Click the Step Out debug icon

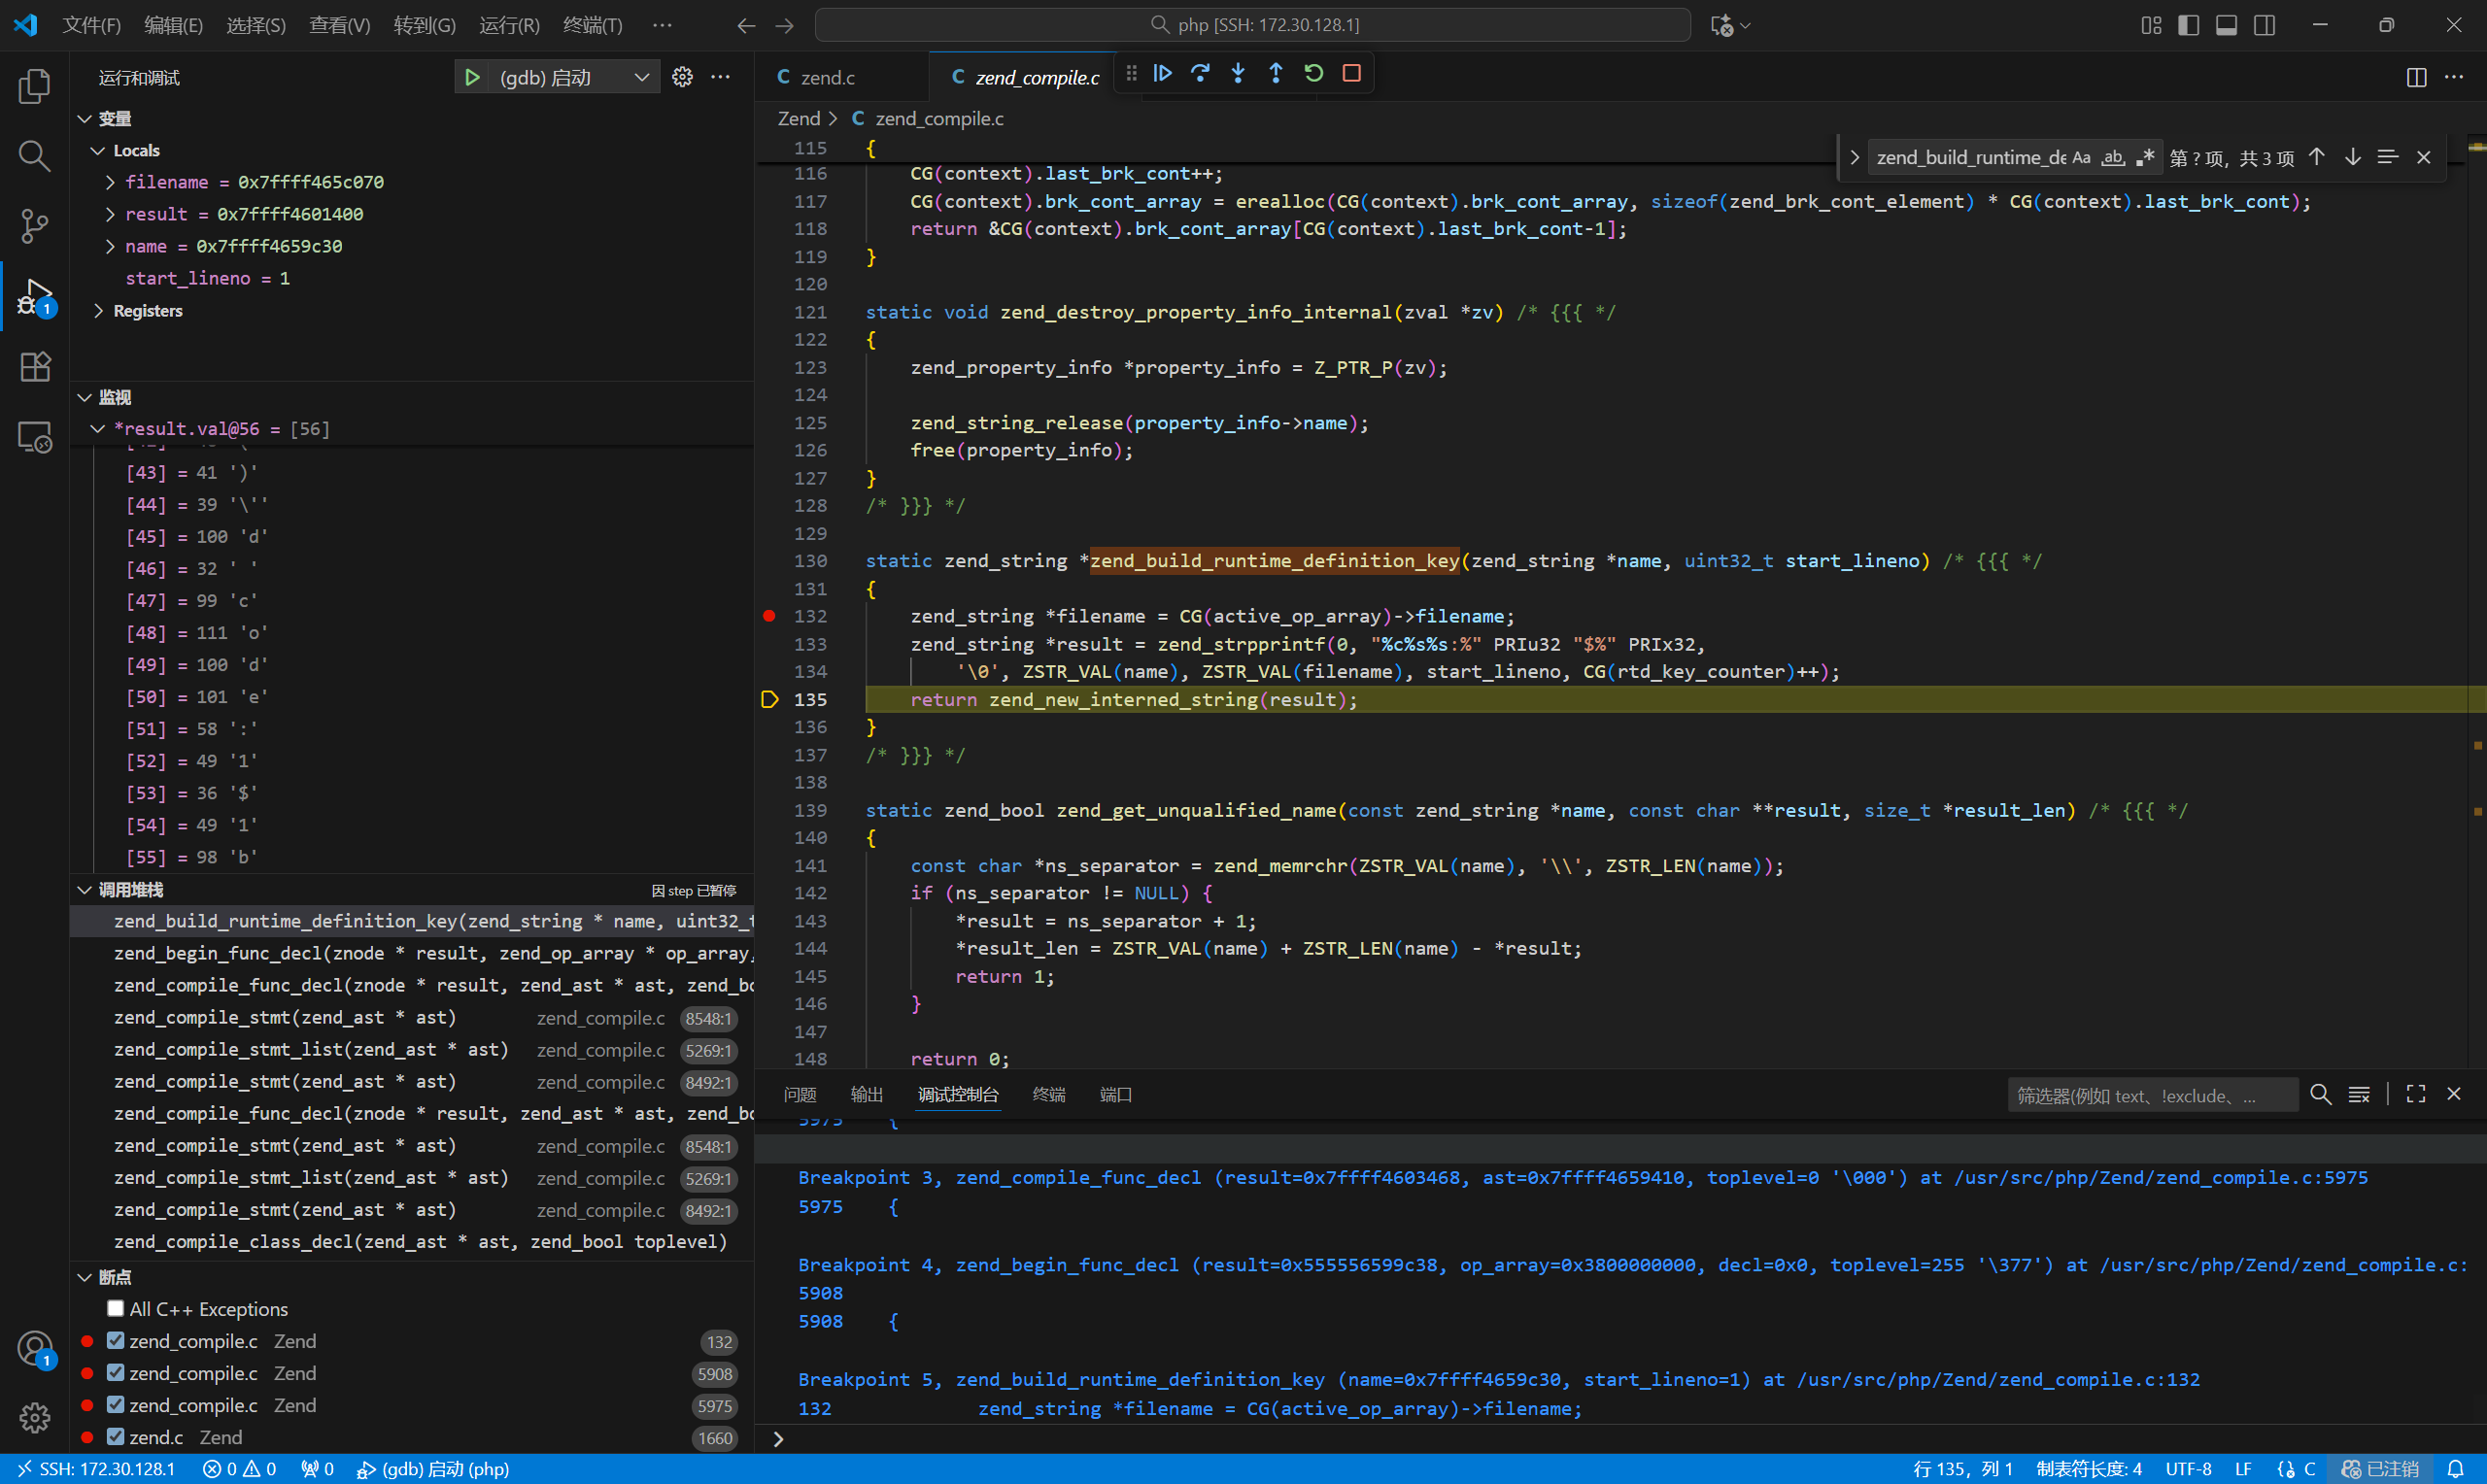tap(1276, 73)
